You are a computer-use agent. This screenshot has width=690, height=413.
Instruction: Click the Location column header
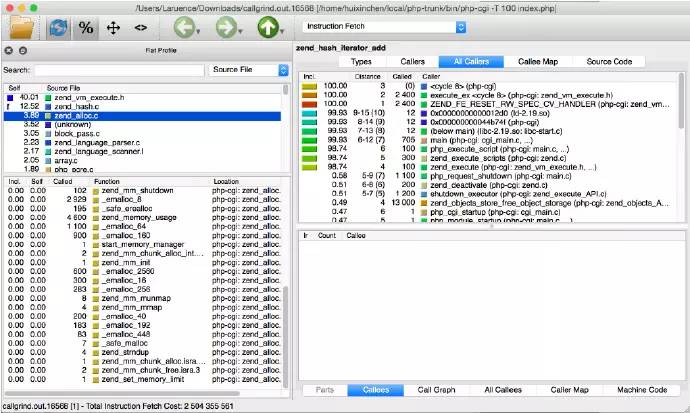tap(226, 182)
